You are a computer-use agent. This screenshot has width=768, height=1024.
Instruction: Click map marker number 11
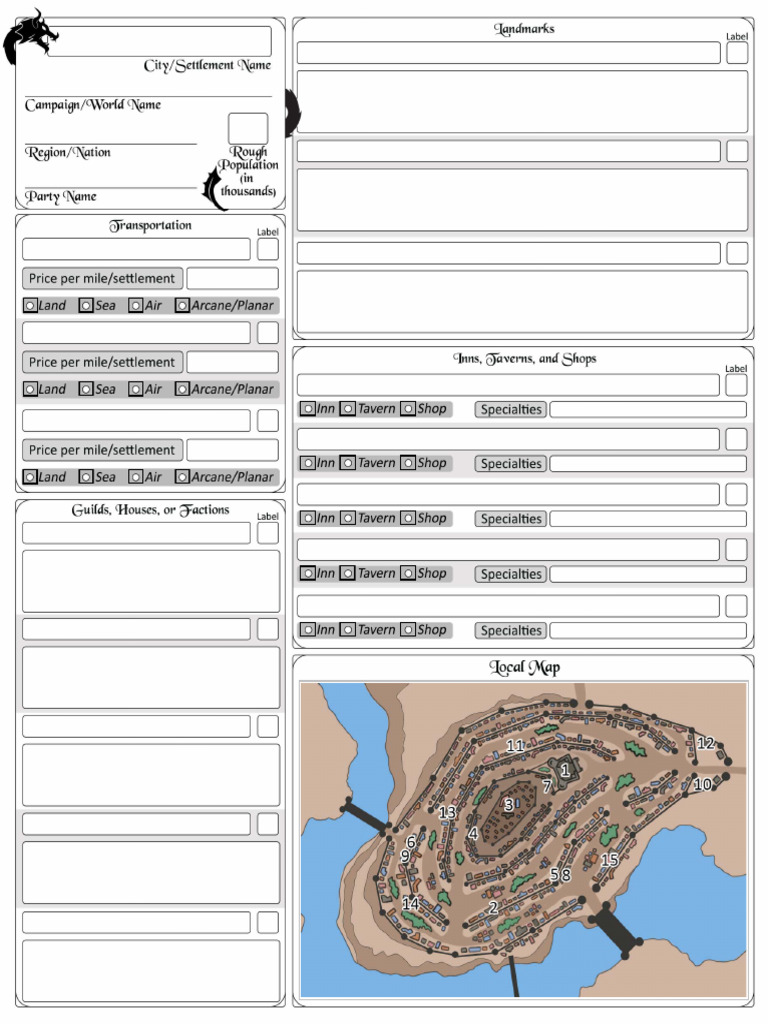tap(515, 746)
